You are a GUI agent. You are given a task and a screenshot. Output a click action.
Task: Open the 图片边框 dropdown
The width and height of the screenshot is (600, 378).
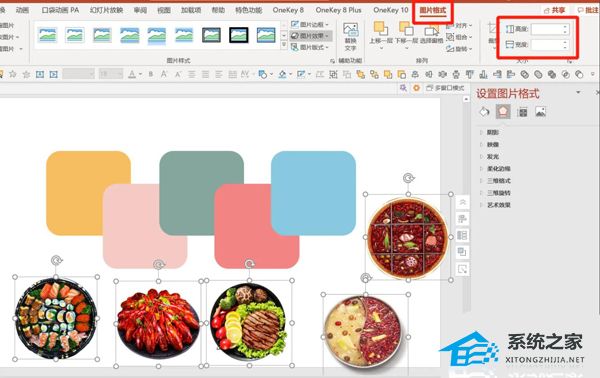(310, 24)
